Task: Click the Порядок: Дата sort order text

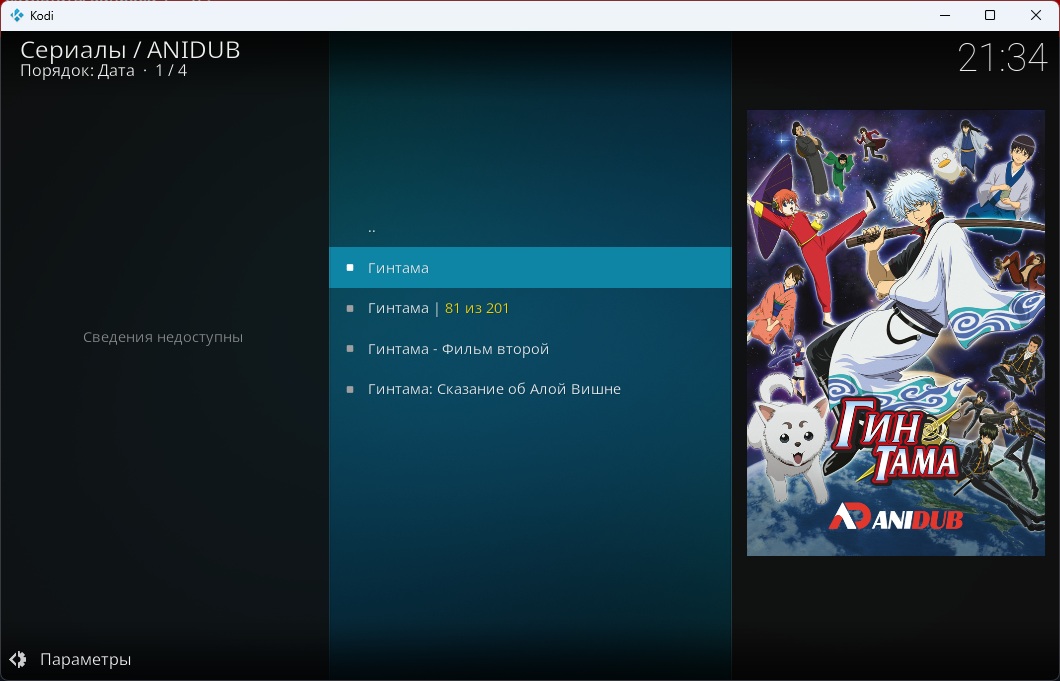Action: [x=77, y=71]
